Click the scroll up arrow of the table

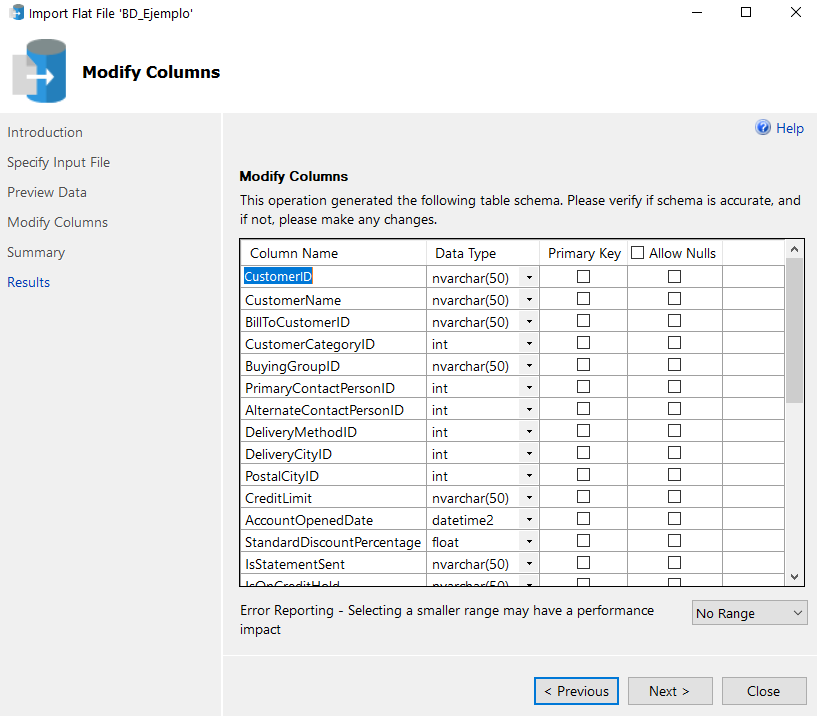pos(795,249)
